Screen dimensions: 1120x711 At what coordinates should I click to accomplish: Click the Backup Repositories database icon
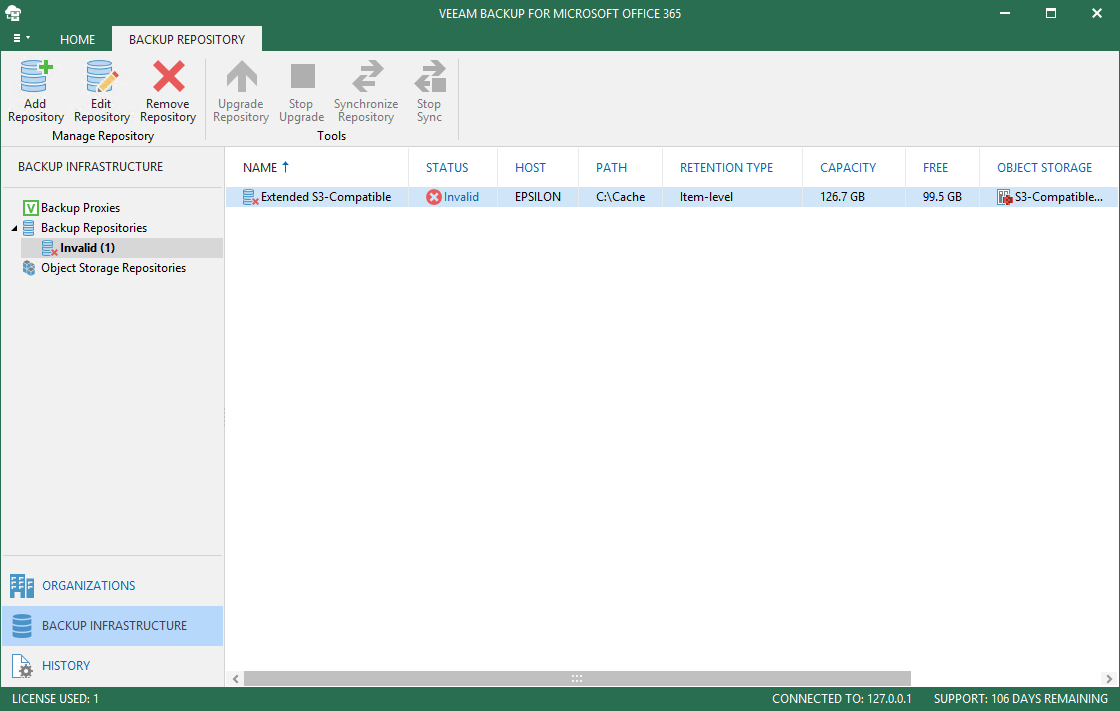[29, 228]
